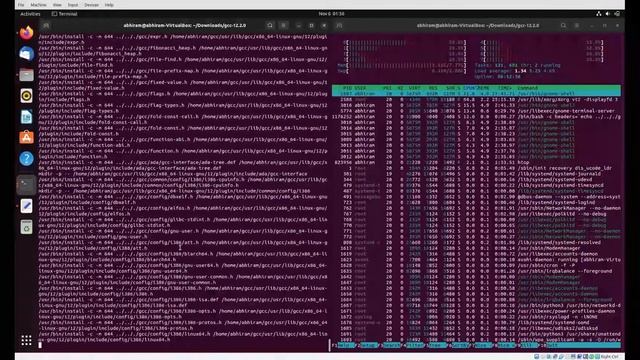Viewport: 640px width, 360px height.
Task: Select the htop process row
Action: tap(476, 162)
